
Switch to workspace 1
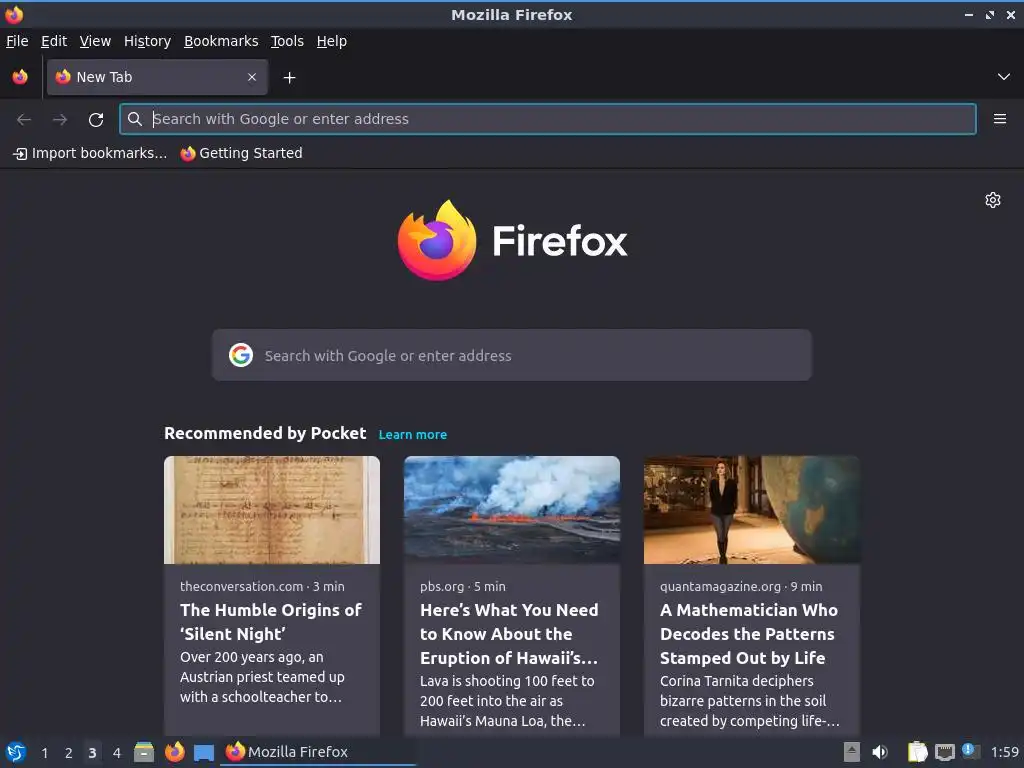pos(44,753)
